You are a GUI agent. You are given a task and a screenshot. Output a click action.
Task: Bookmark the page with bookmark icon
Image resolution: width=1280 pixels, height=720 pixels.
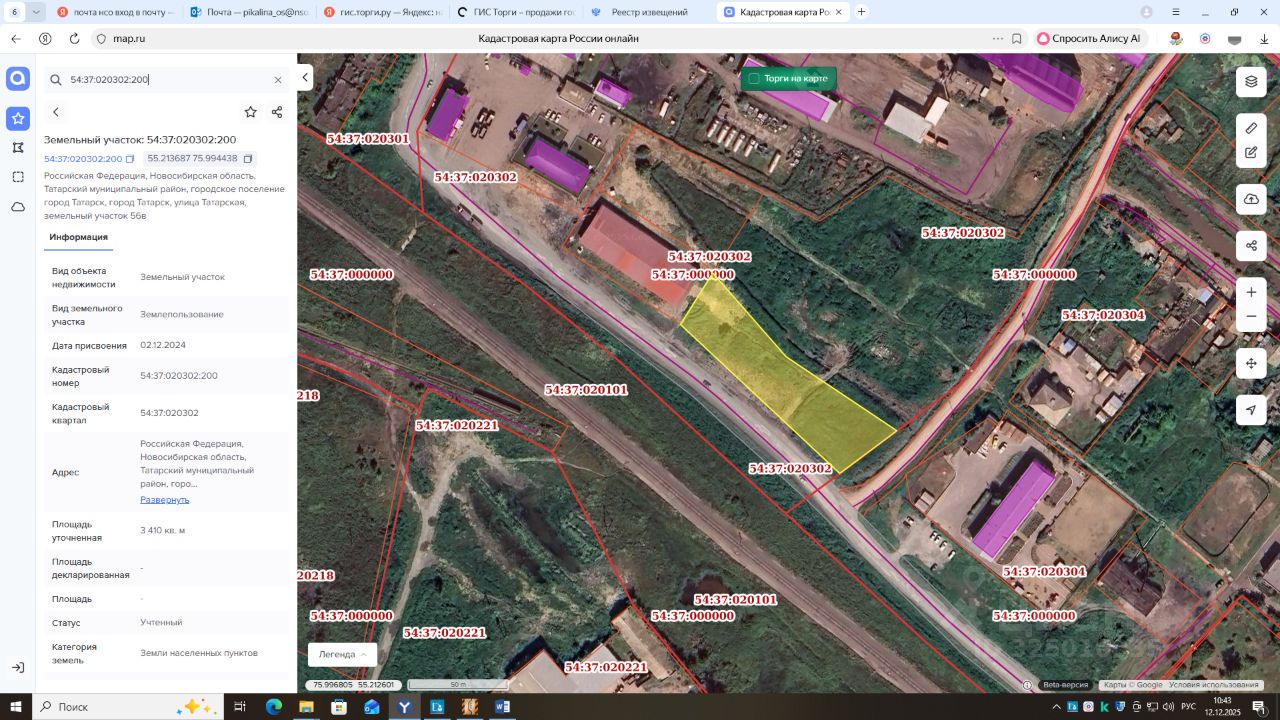pos(1017,39)
